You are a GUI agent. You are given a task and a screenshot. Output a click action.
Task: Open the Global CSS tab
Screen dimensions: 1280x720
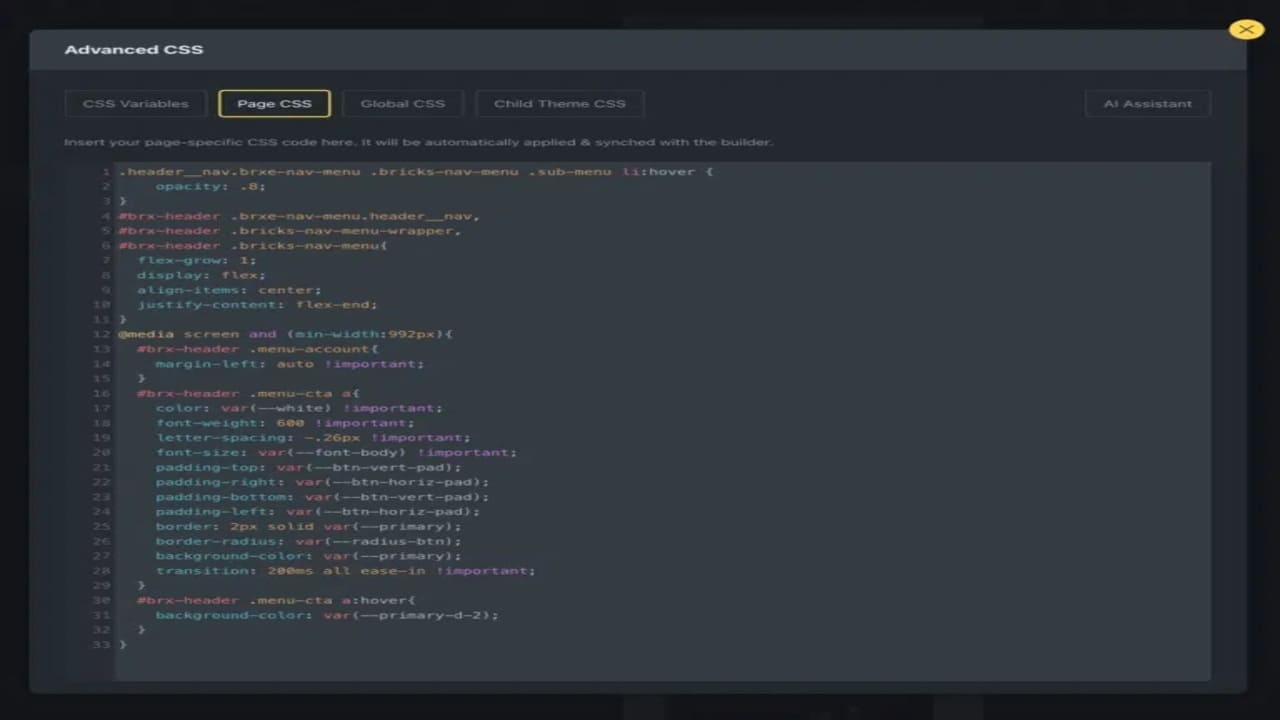pos(402,104)
